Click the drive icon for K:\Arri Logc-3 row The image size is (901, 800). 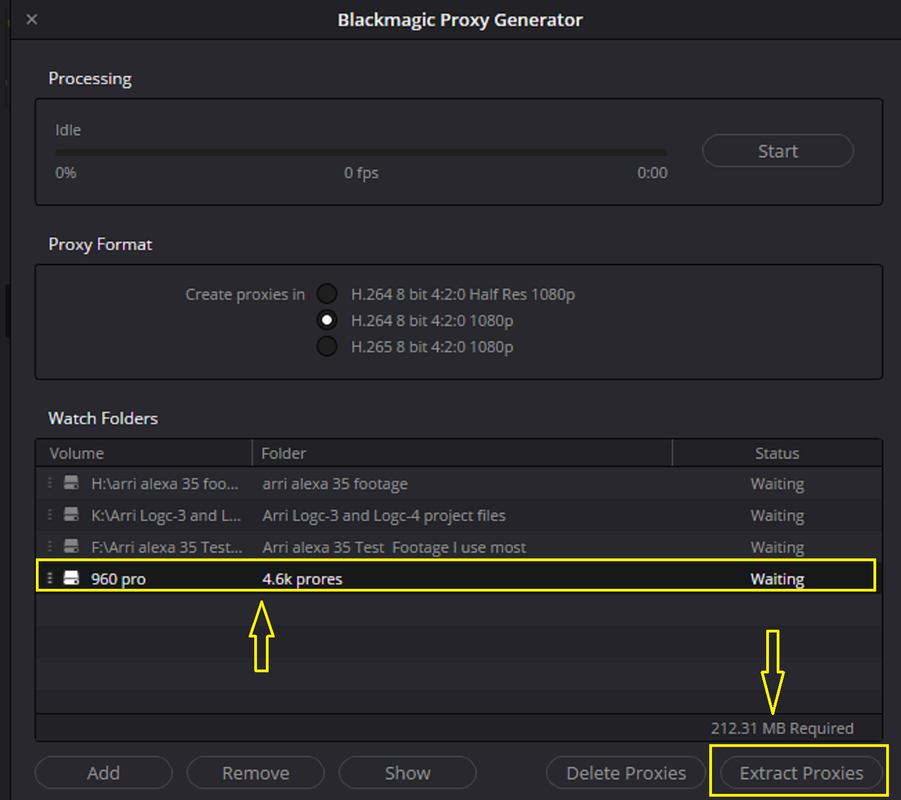[x=71, y=514]
